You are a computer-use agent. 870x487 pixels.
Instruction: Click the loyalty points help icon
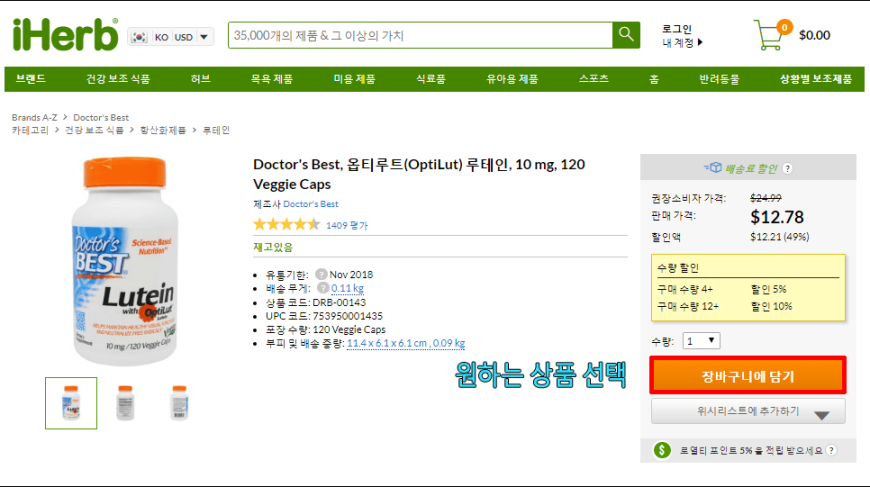831,450
